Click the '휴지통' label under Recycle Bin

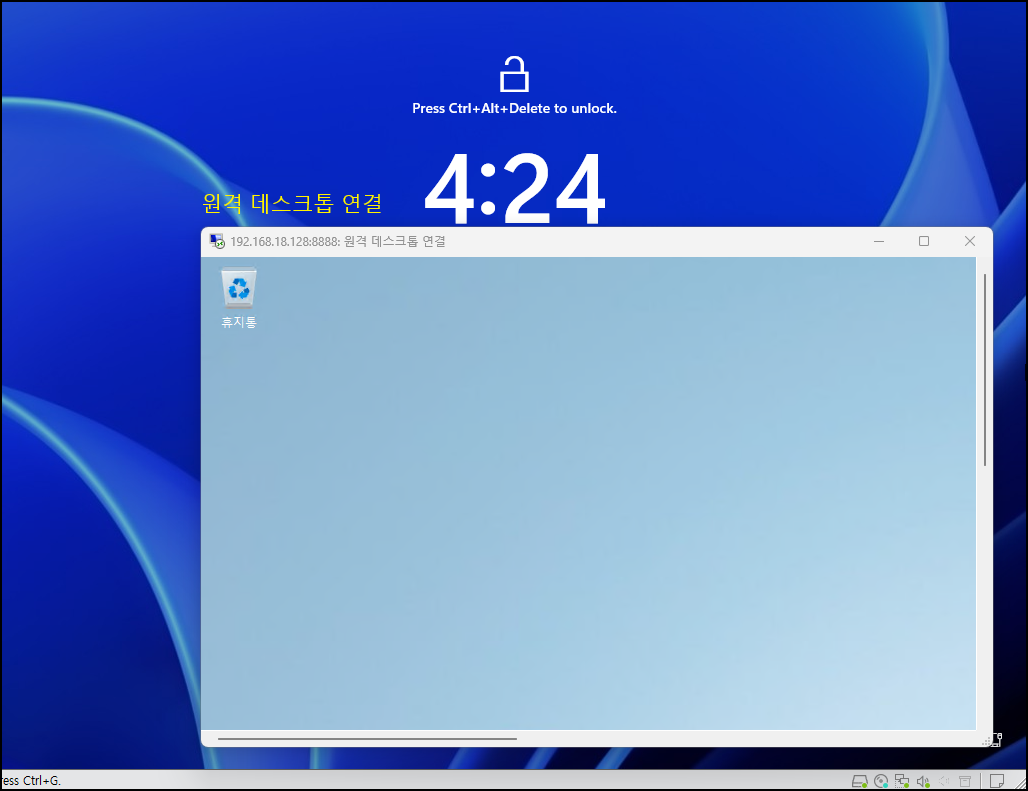point(239,322)
